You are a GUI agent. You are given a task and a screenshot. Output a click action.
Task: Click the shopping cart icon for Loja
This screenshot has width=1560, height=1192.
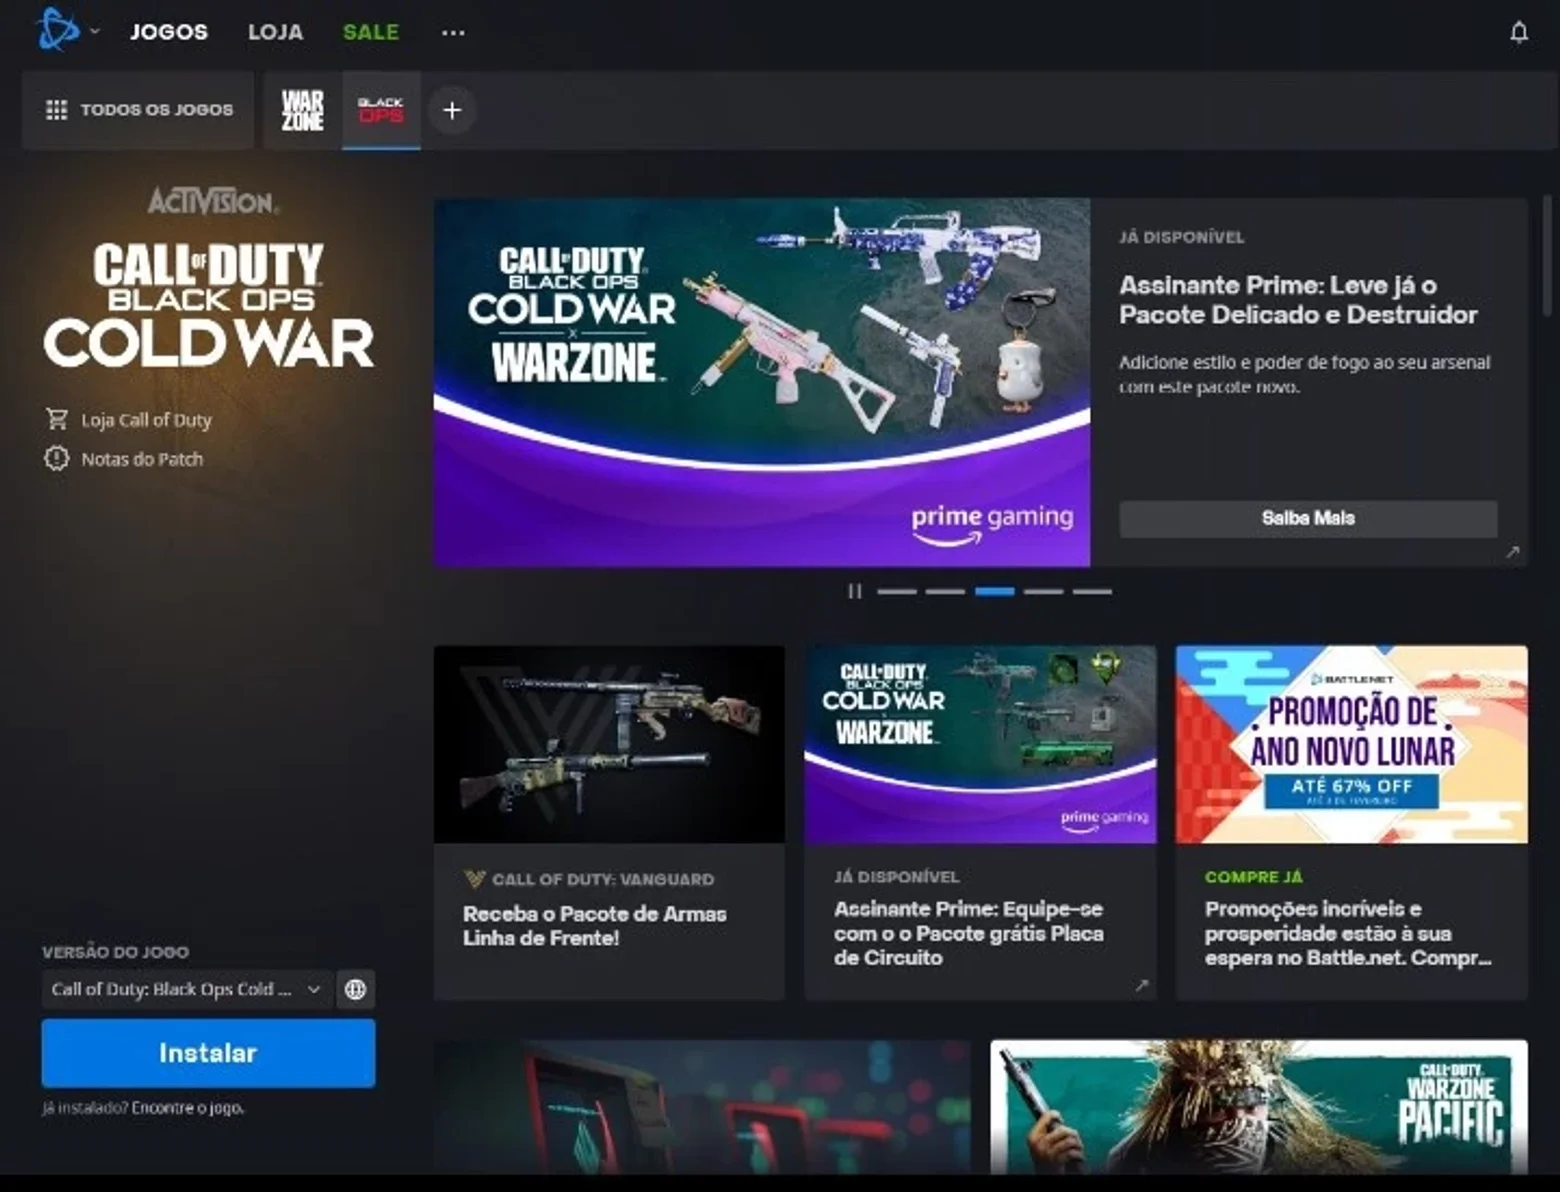pyautogui.click(x=56, y=419)
